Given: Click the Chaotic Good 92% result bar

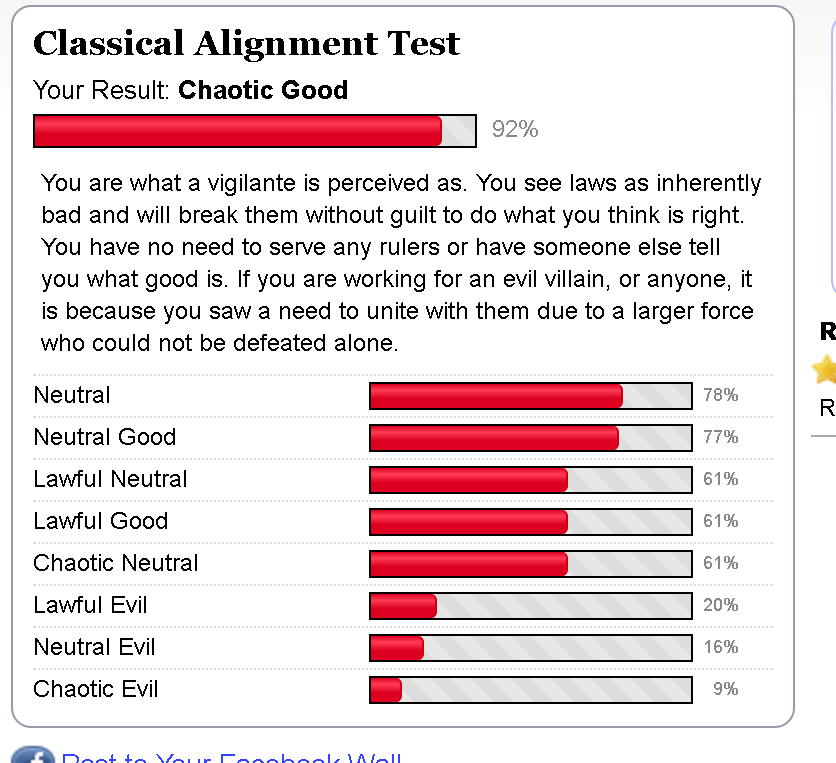Looking at the screenshot, I should tap(255, 131).
